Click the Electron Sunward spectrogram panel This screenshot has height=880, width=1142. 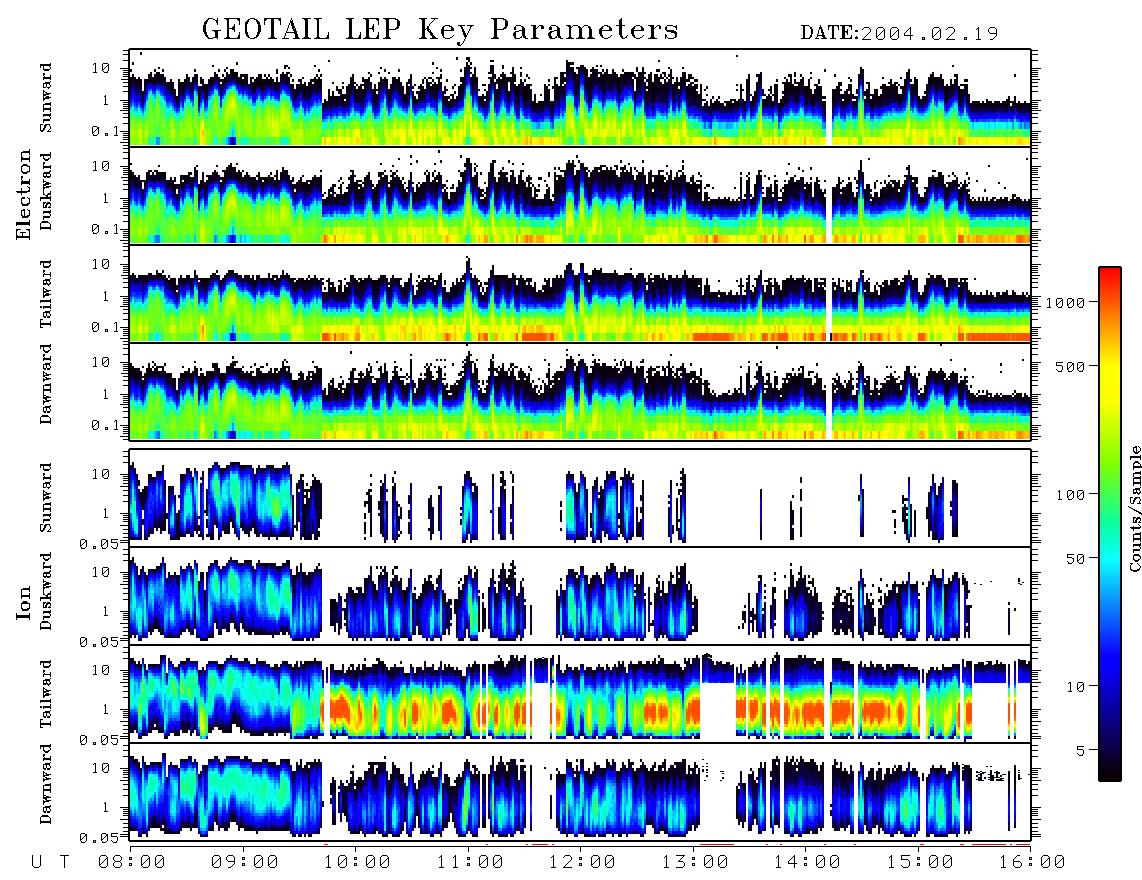click(x=580, y=98)
